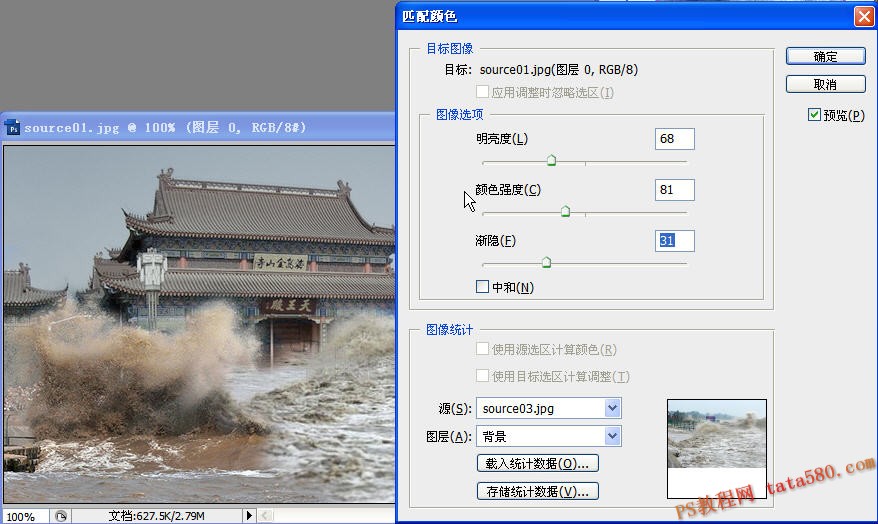Click the 明亮度 luminance slider handle

point(552,161)
